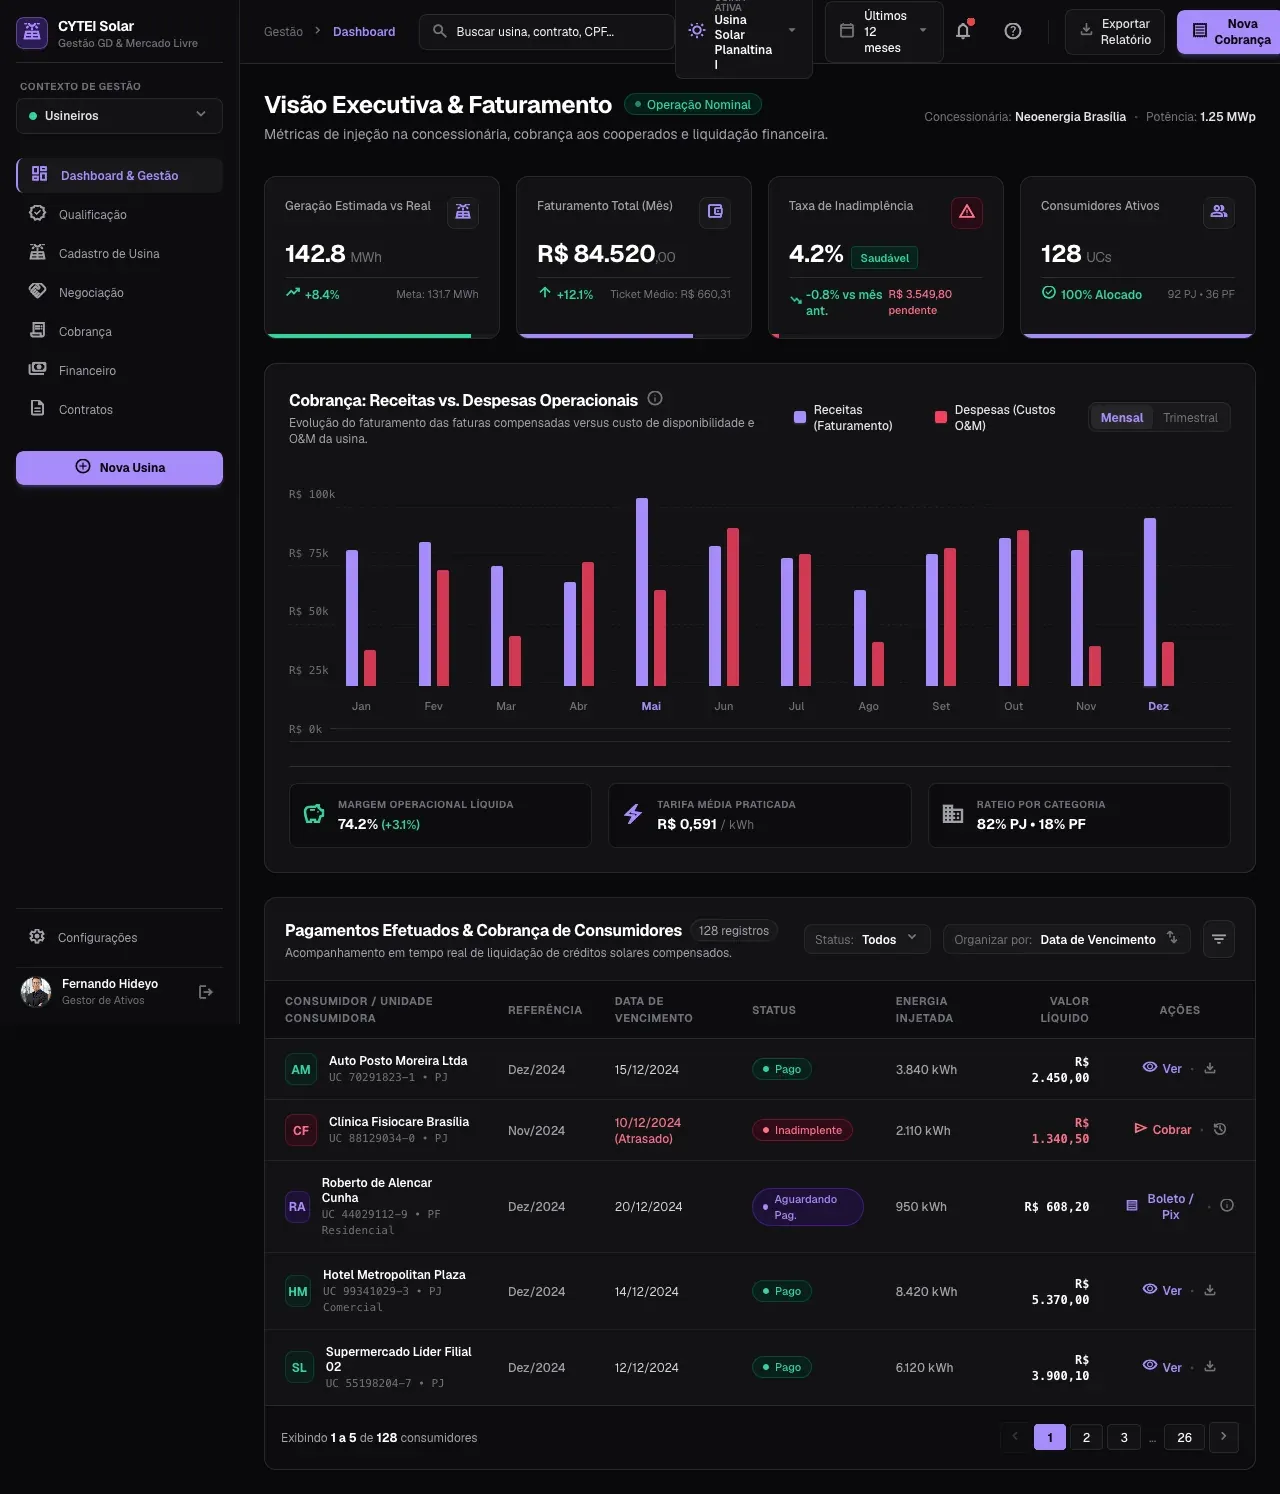Viewport: 1280px width, 1494px height.
Task: Click info icon next to chart title
Action: pyautogui.click(x=655, y=398)
